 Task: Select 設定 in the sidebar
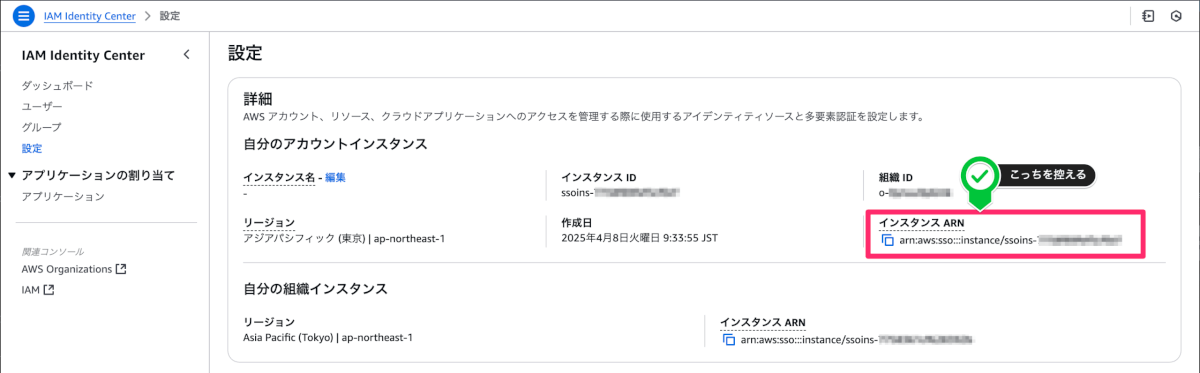(32, 148)
